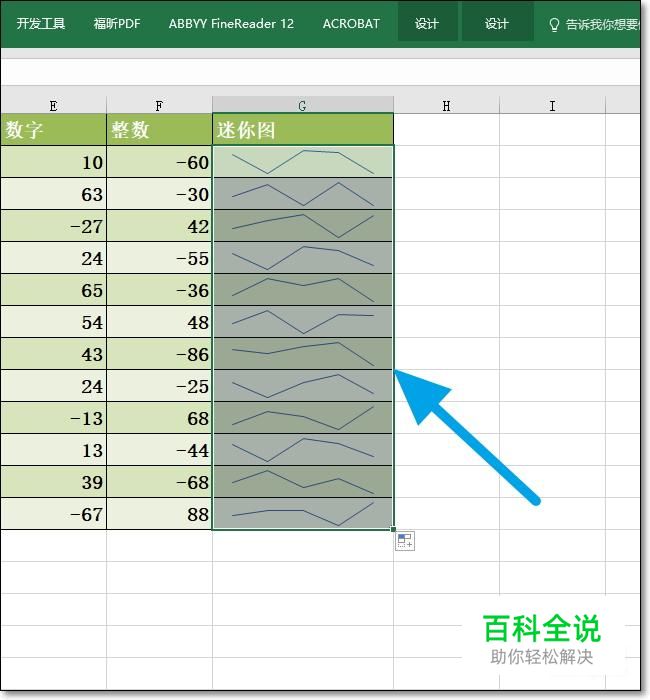Select the cell containing 65
The width and height of the screenshot is (650, 700).
pos(54,290)
